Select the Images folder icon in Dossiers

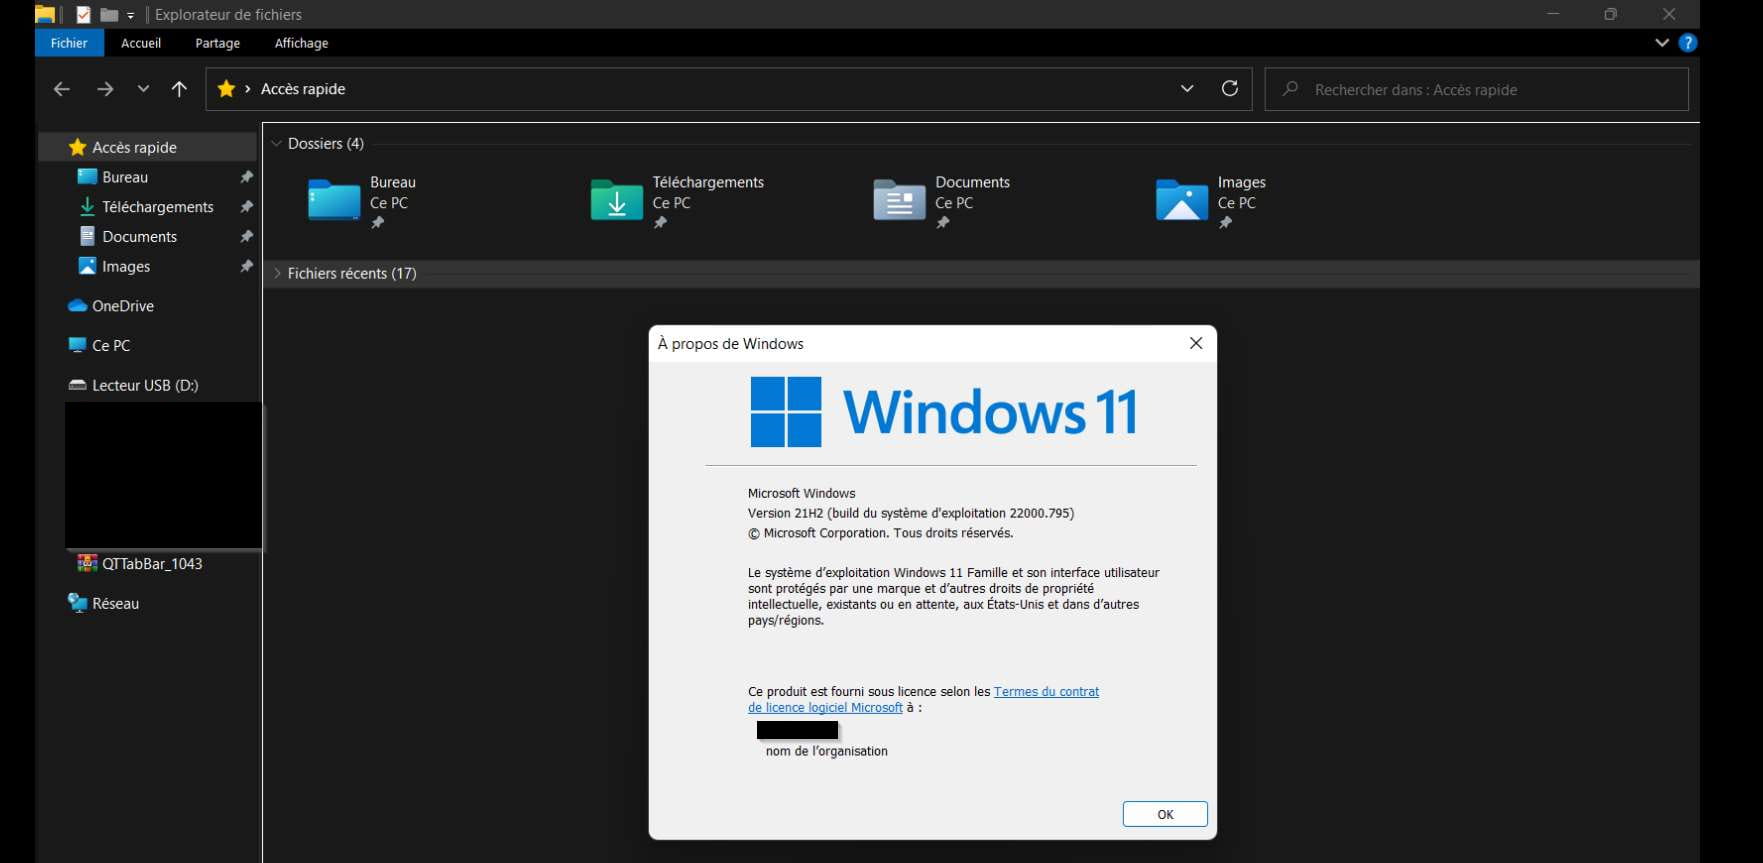point(1182,199)
